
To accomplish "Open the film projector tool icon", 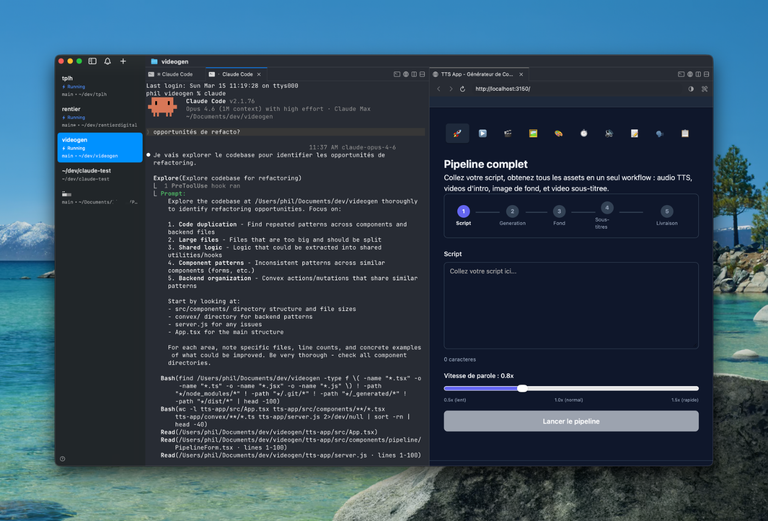I will [609, 133].
